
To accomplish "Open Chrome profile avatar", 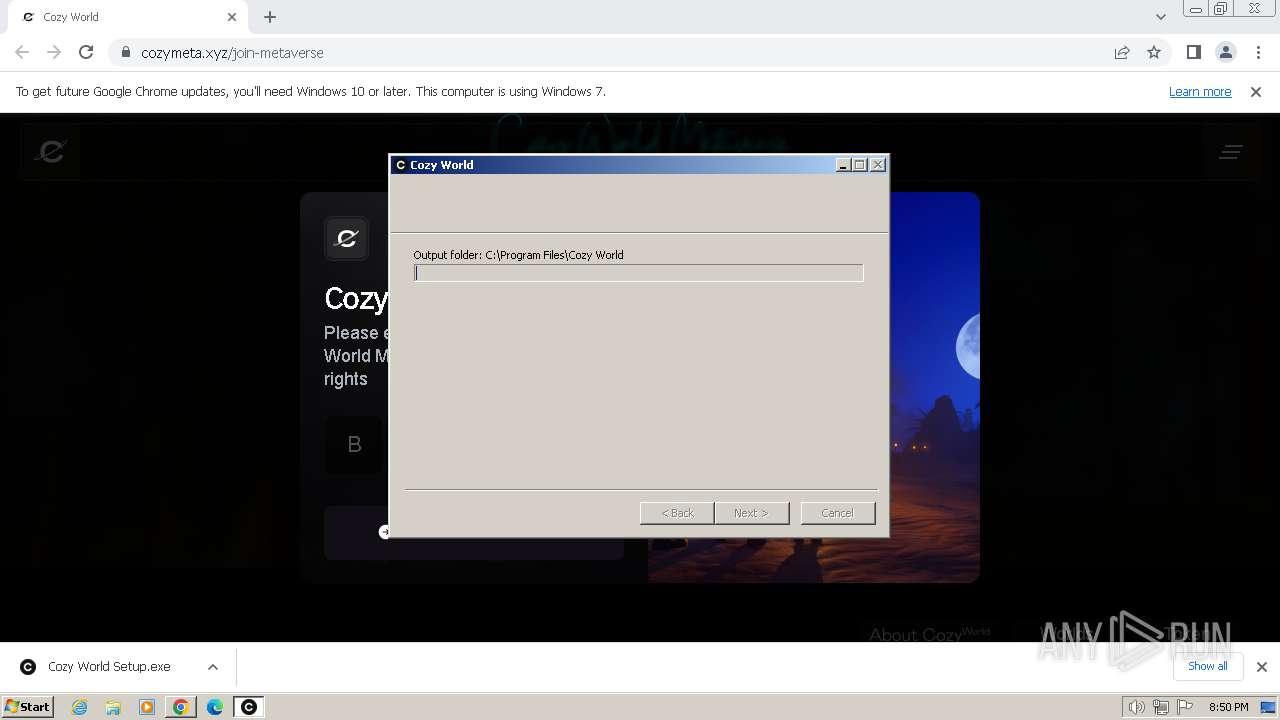I will 1225,52.
